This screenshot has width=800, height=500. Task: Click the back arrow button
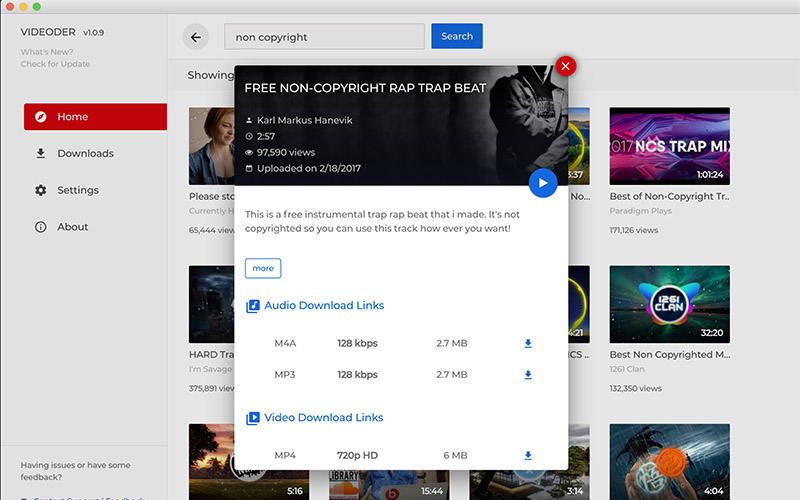coord(195,37)
